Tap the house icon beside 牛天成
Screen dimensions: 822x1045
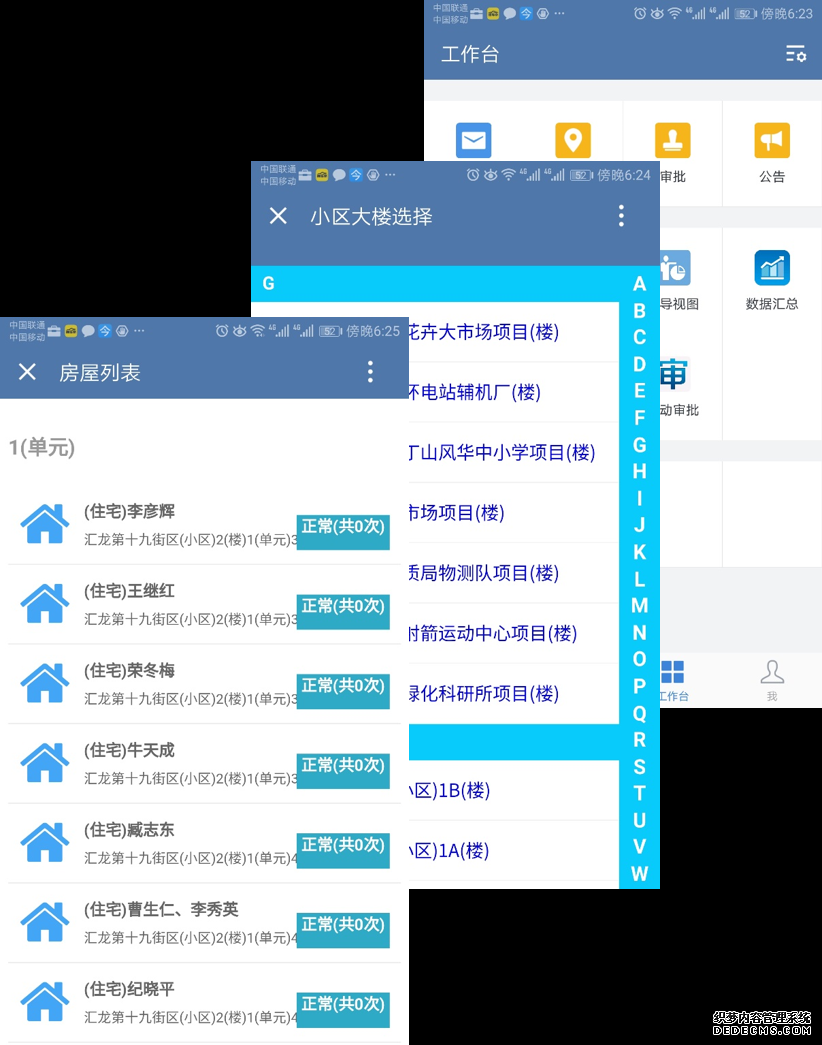coord(45,762)
